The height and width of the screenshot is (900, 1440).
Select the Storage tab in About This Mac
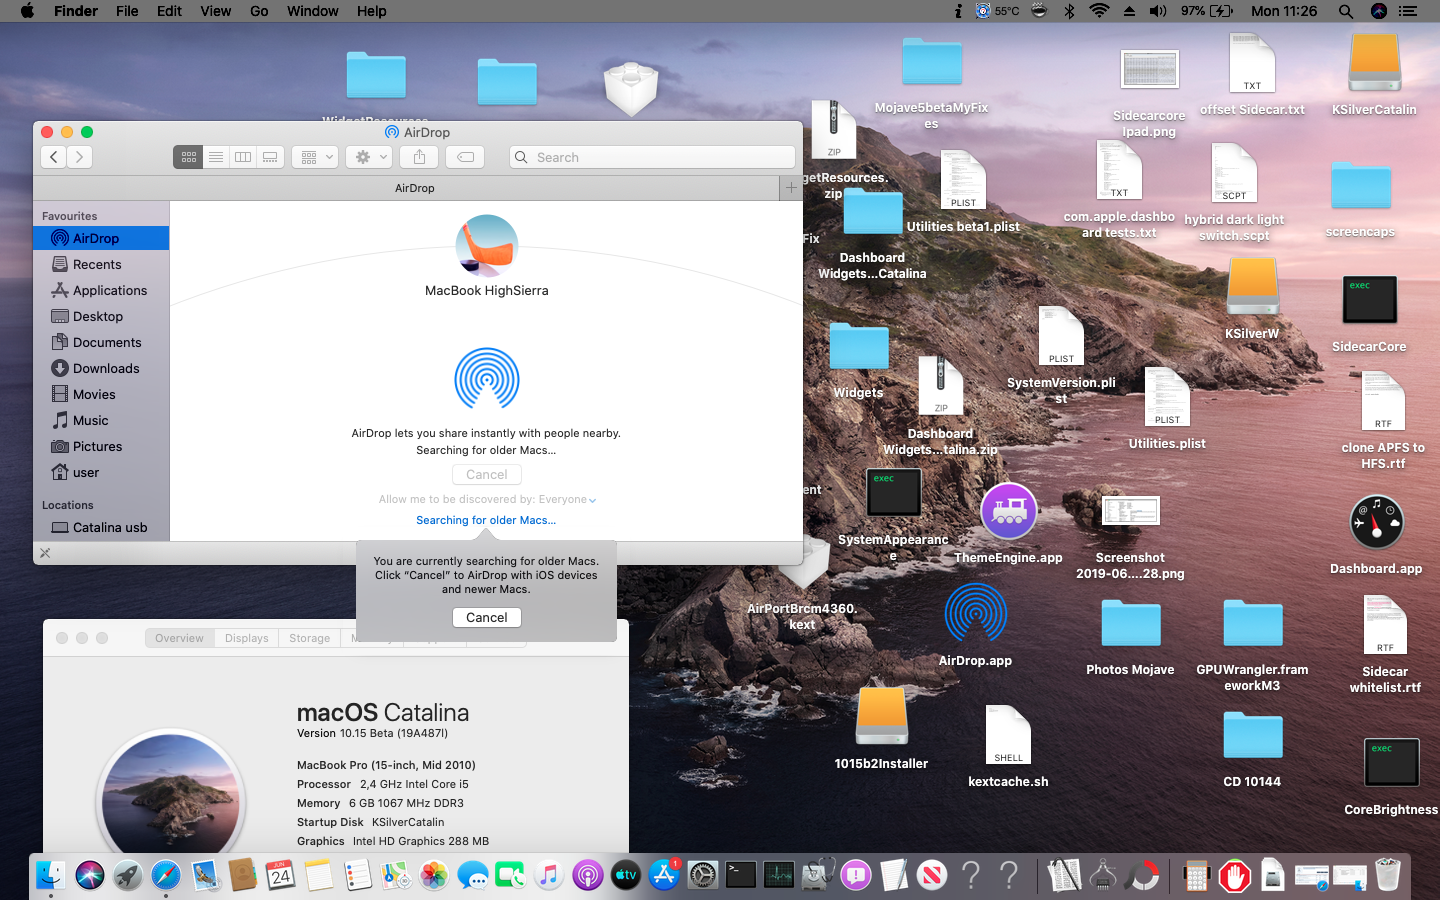(309, 638)
